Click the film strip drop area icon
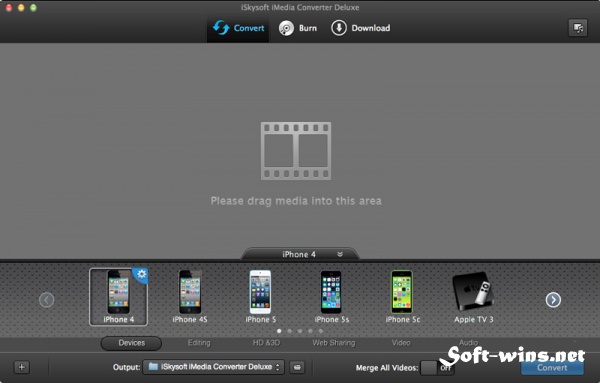 (296, 151)
